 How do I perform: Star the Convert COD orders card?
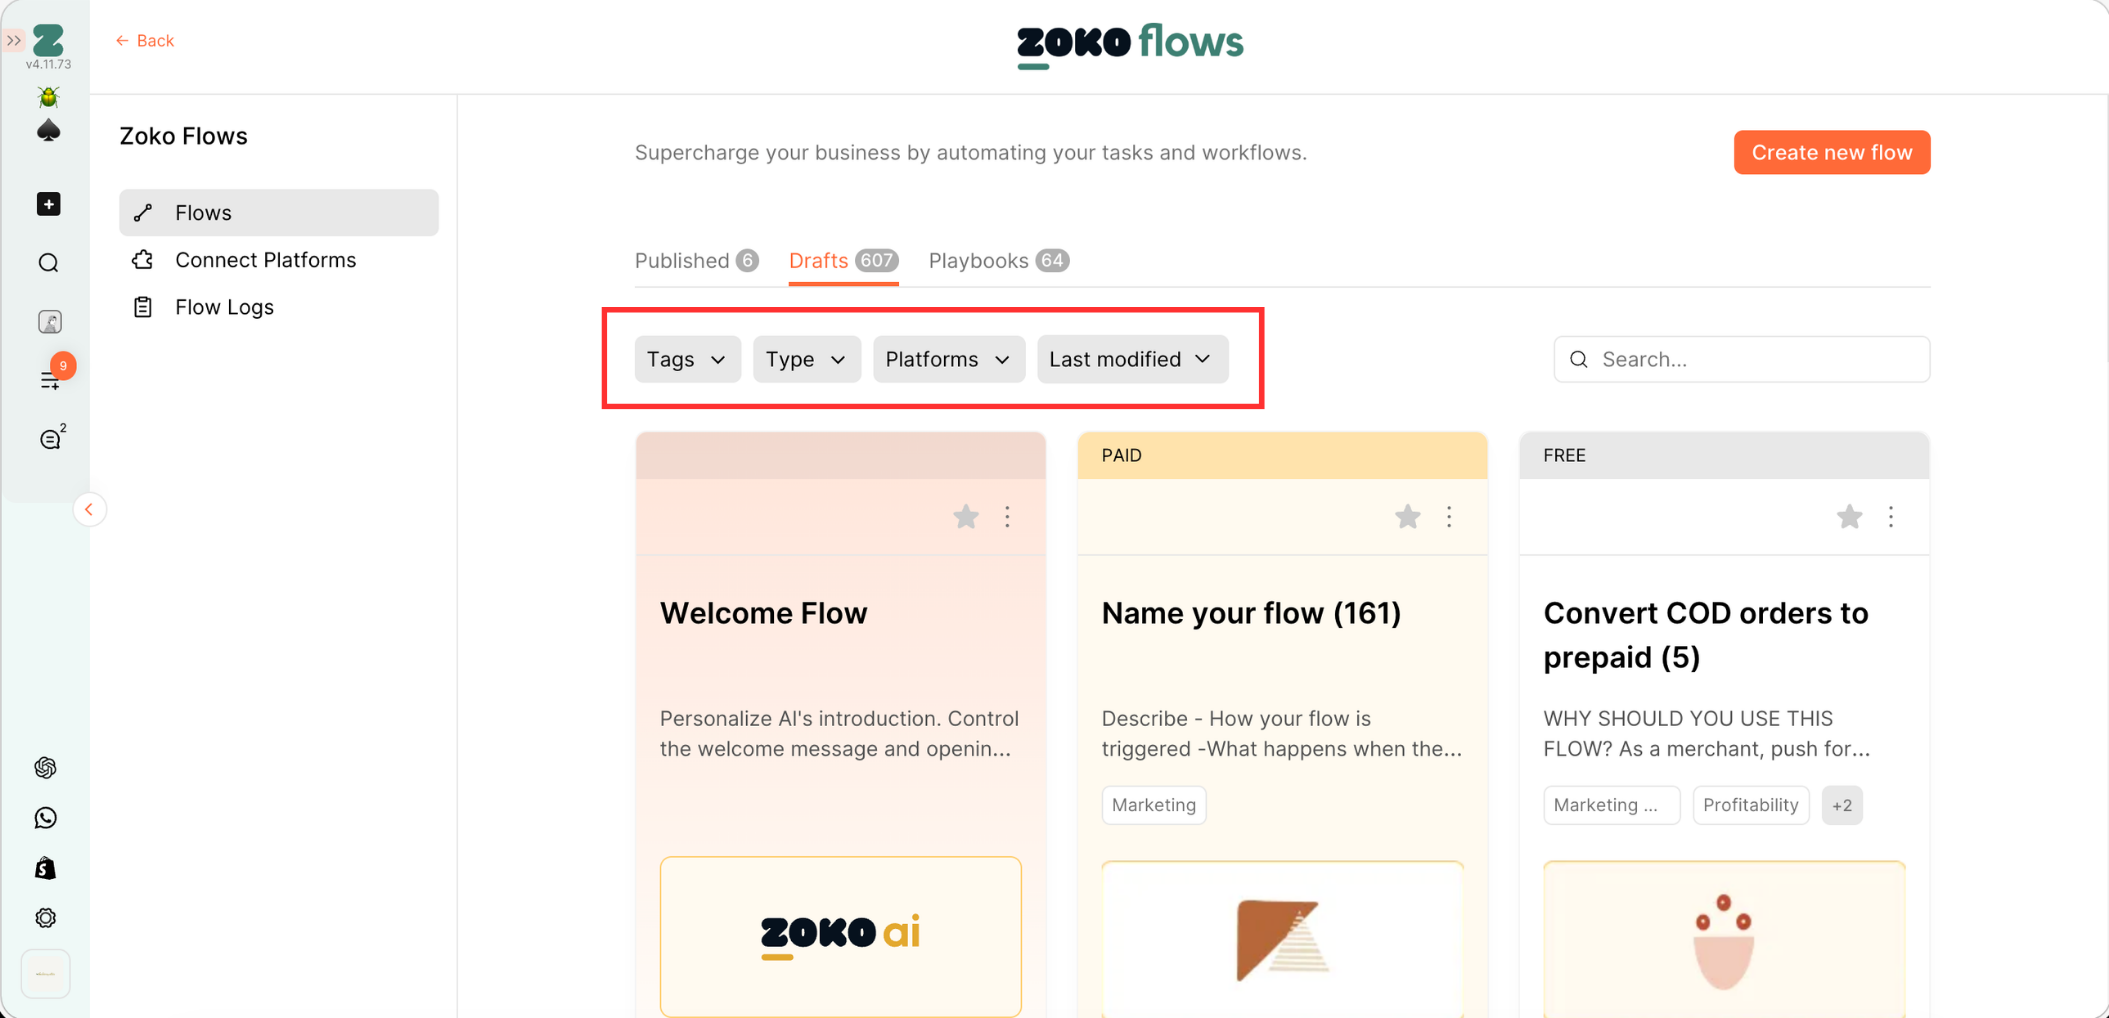click(x=1850, y=517)
